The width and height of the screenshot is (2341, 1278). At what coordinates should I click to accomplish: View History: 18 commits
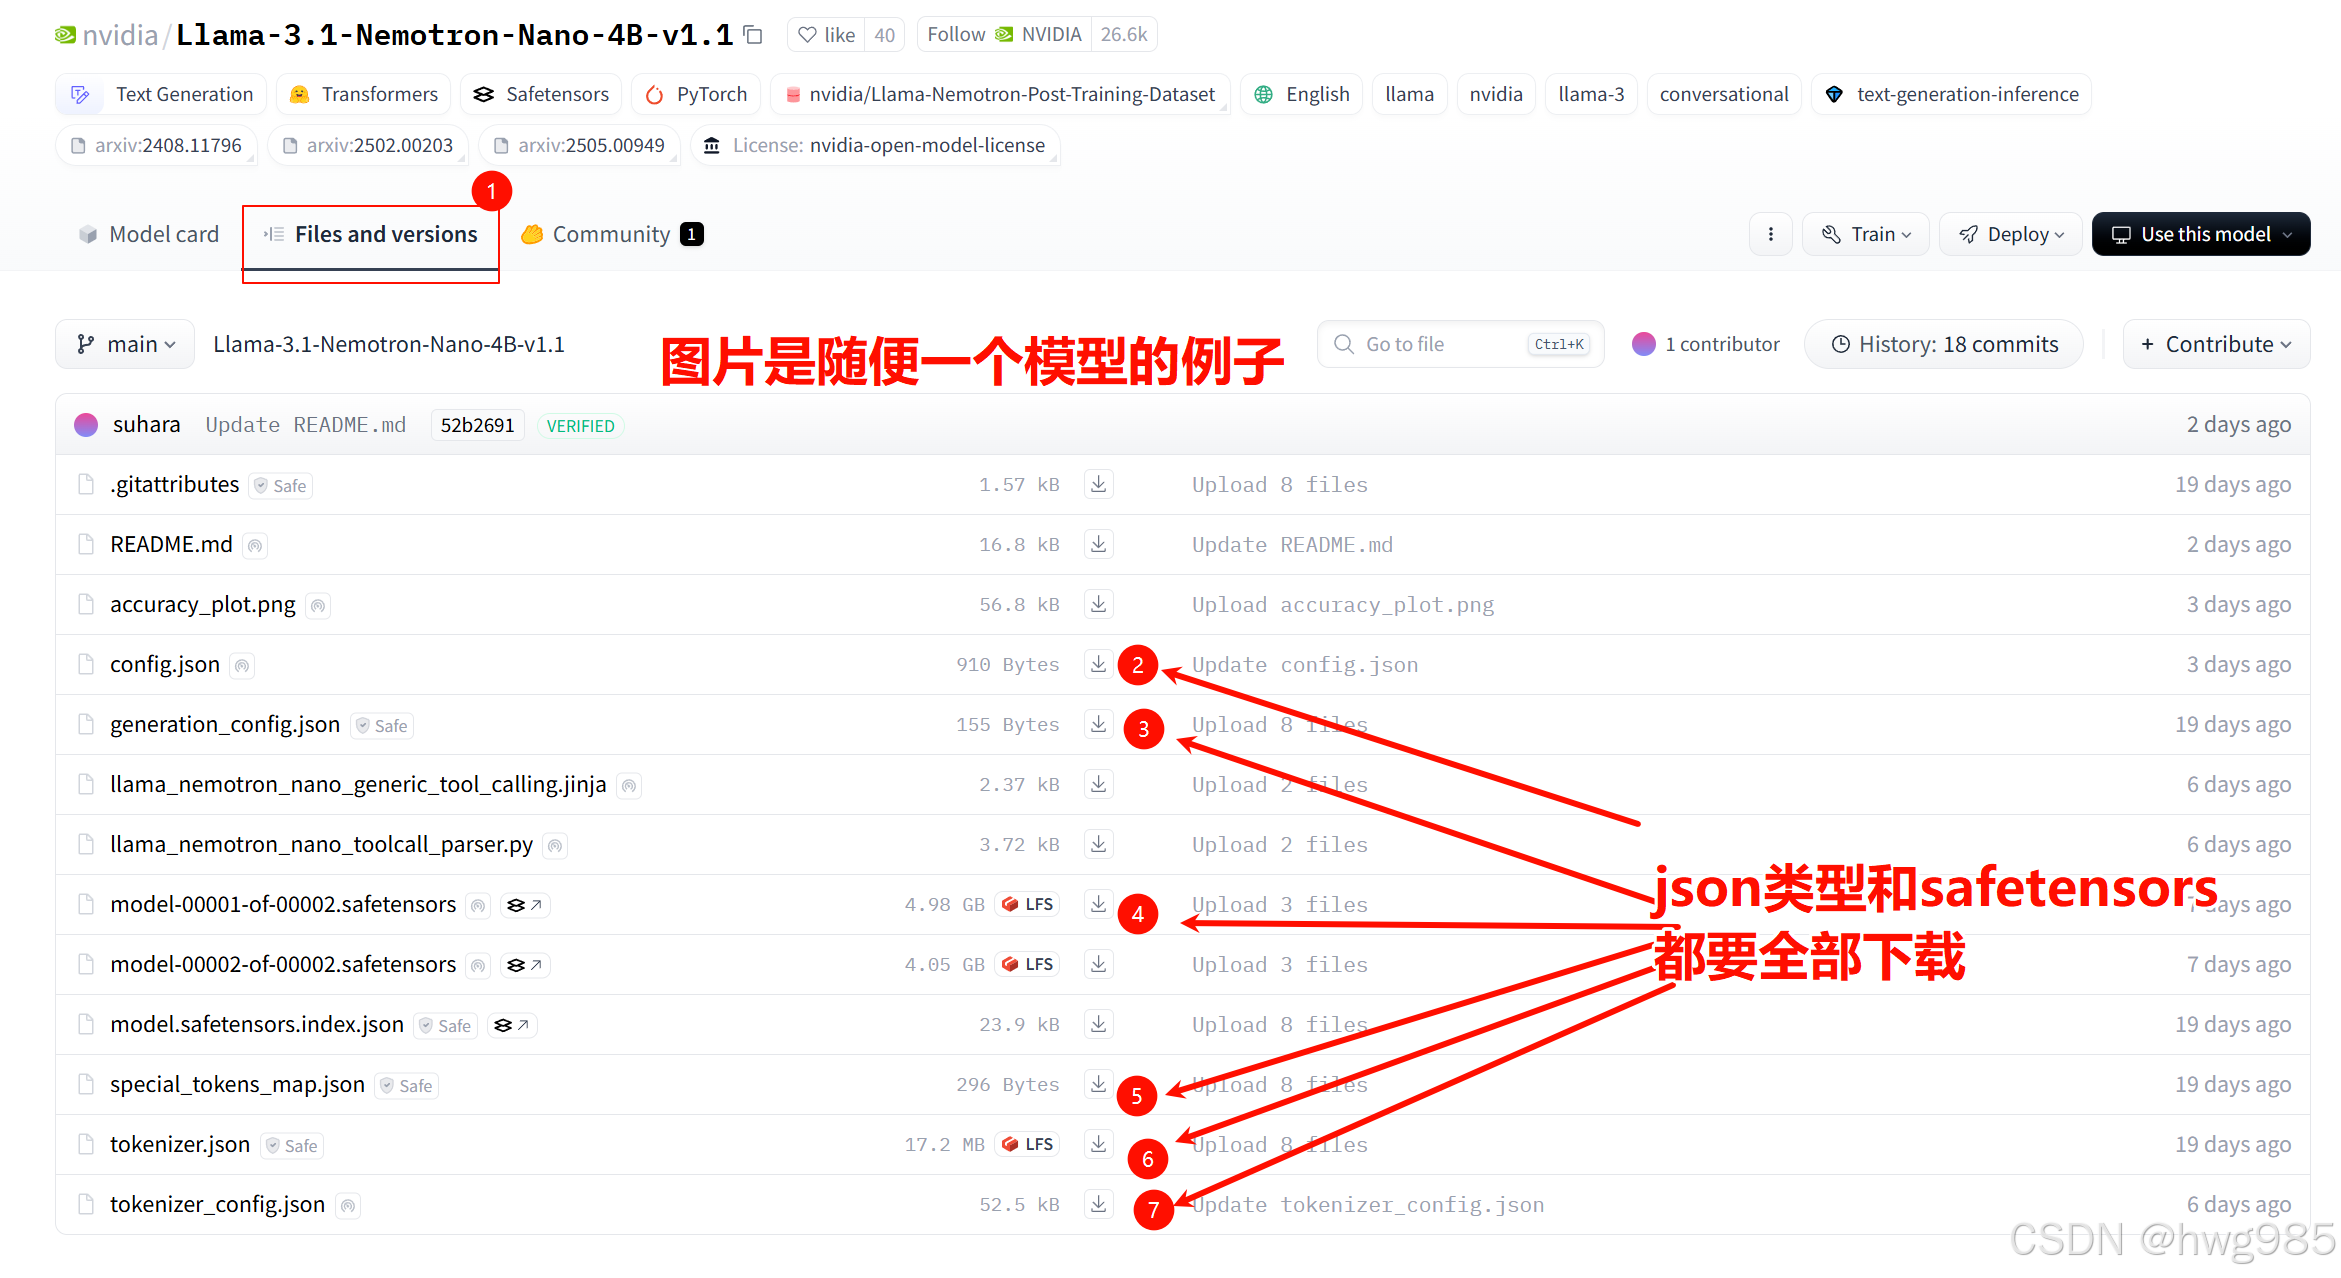(x=1941, y=344)
